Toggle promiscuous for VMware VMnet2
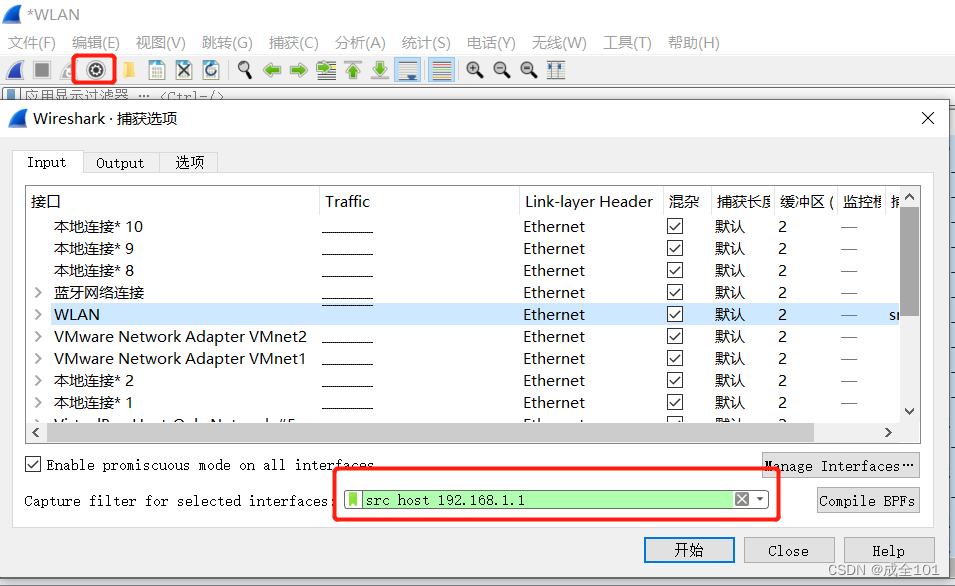Screen dimensions: 955x586 [x=675, y=336]
